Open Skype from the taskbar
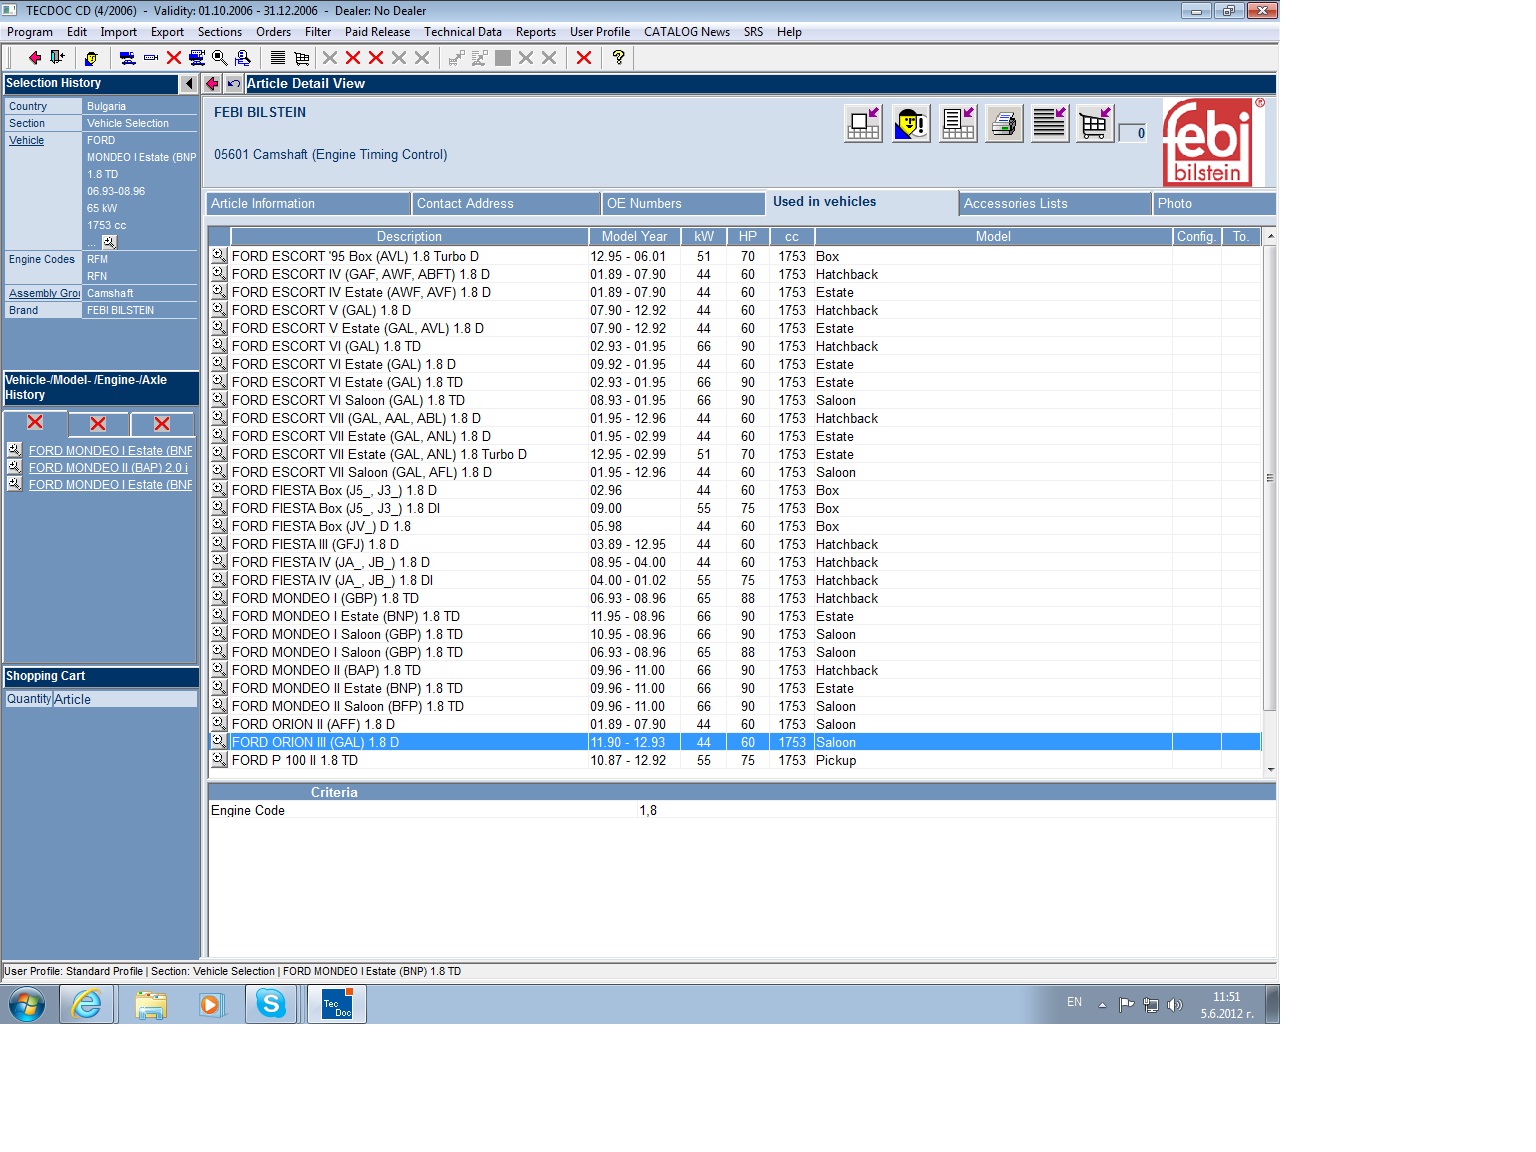 (x=271, y=1004)
